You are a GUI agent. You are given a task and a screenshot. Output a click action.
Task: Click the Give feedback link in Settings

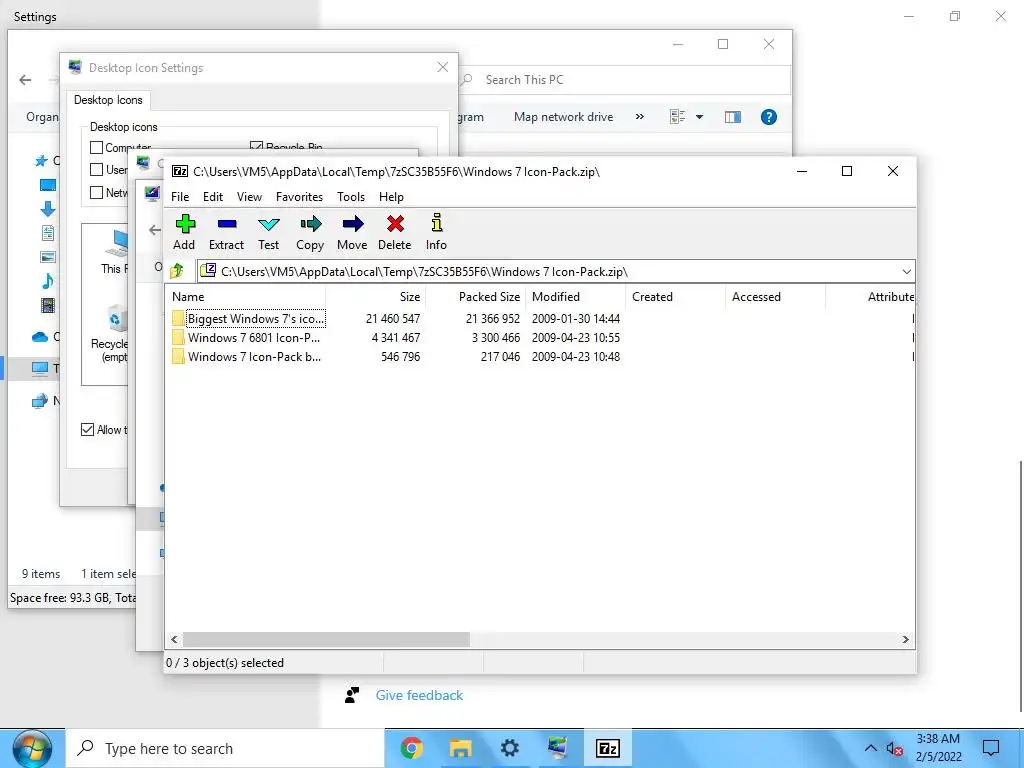point(419,695)
